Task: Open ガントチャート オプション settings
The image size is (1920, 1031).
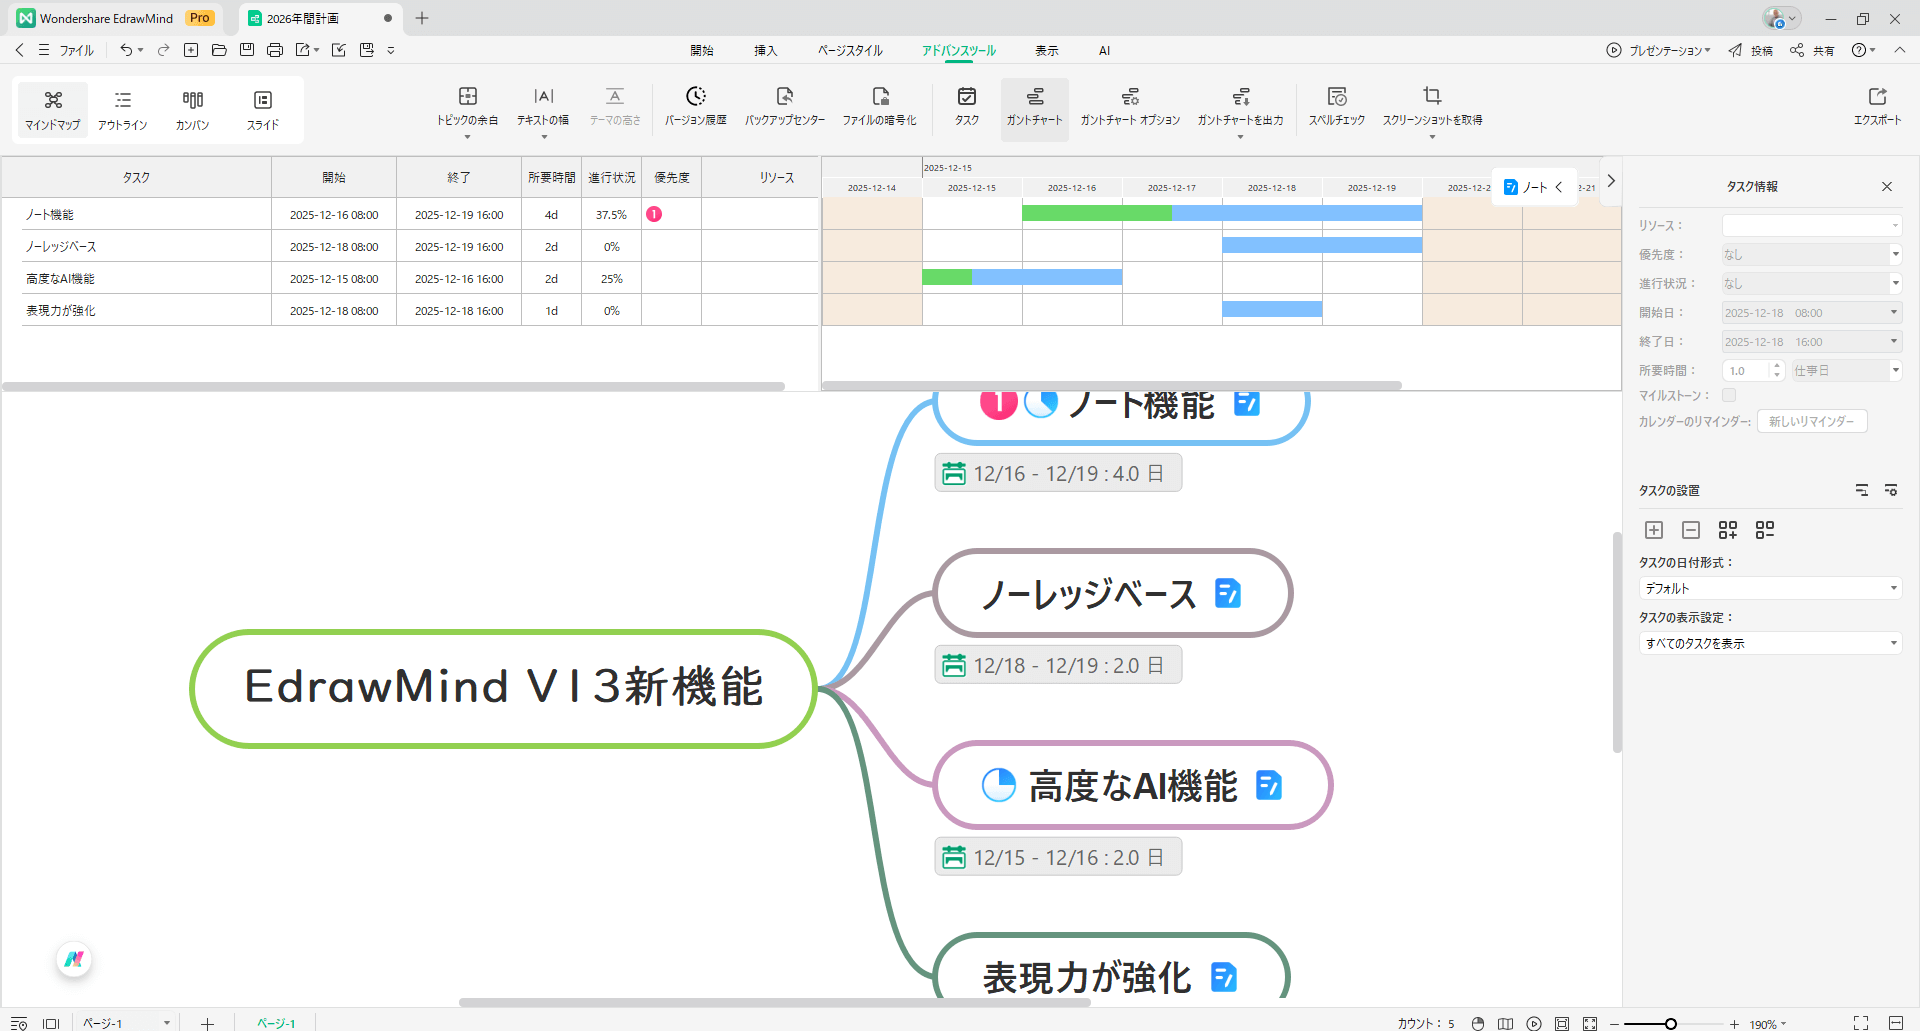Action: 1130,105
